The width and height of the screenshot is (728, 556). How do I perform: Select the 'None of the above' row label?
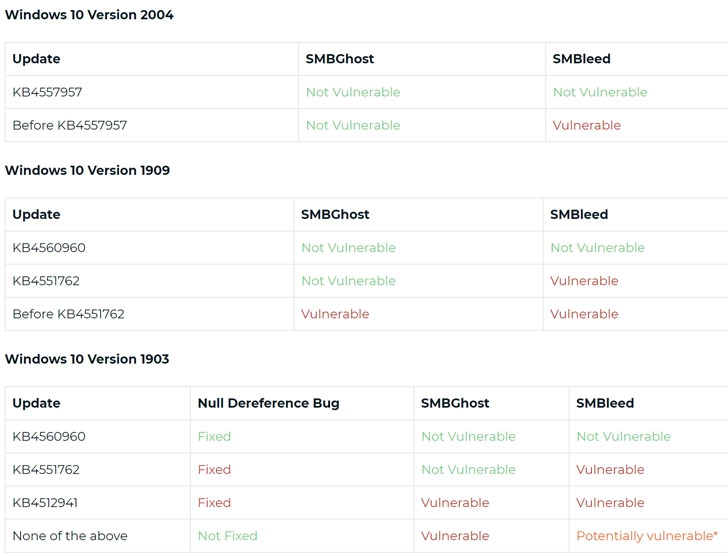click(70, 536)
